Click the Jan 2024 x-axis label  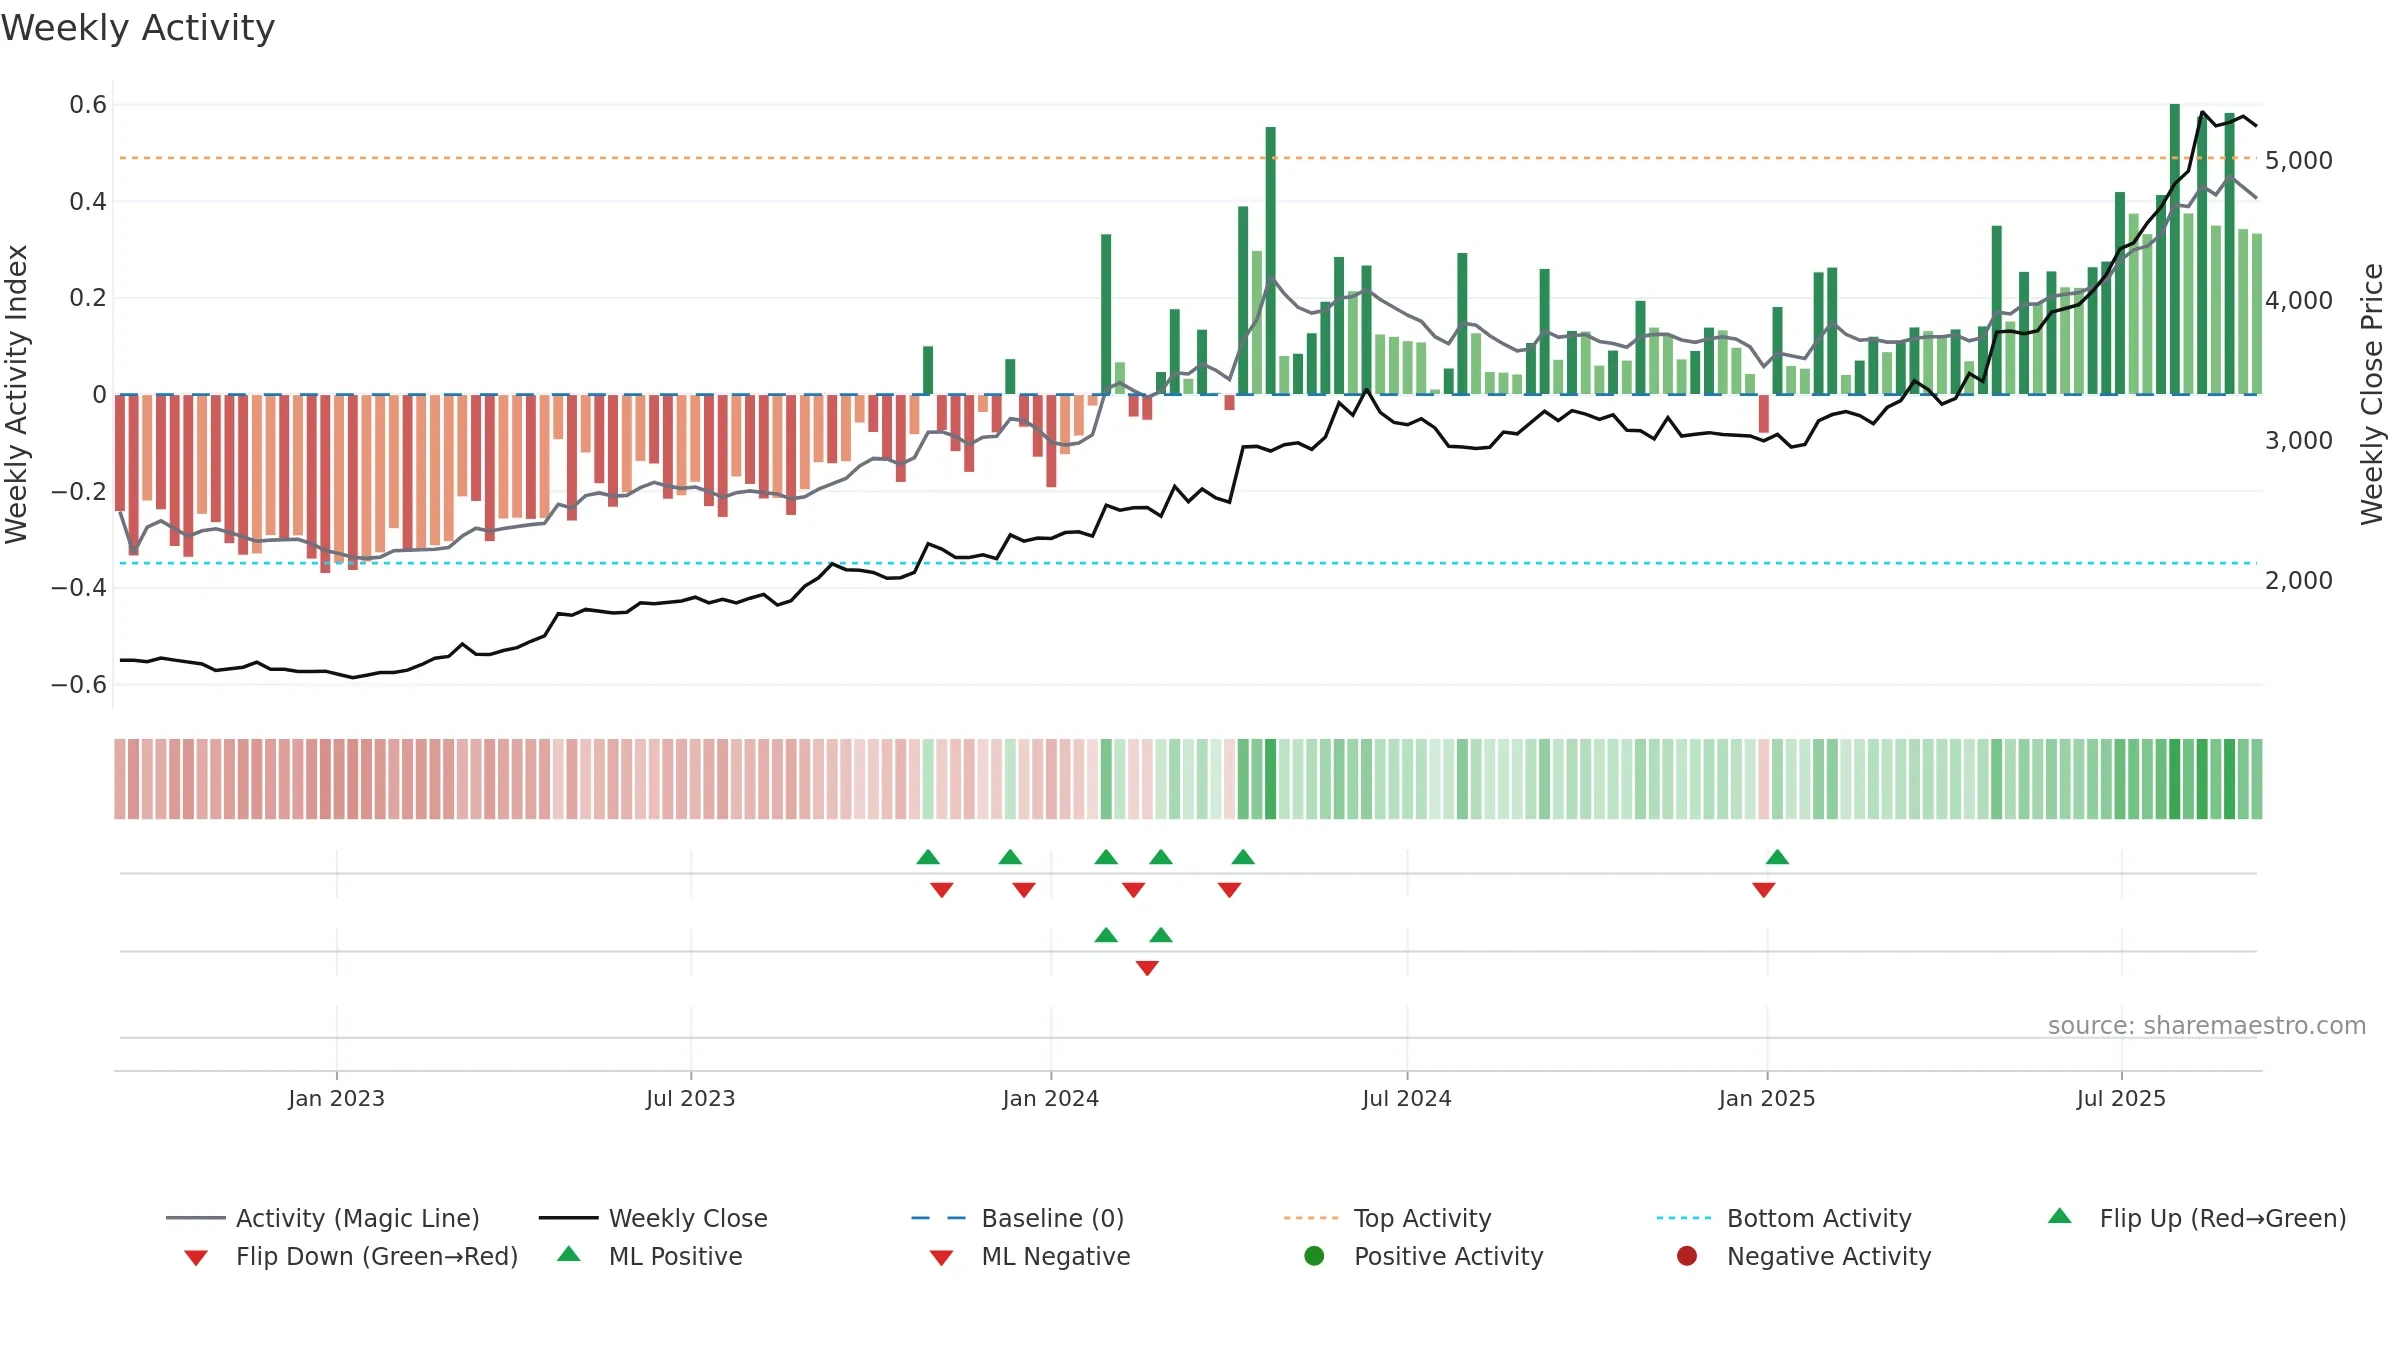pyautogui.click(x=1051, y=1098)
